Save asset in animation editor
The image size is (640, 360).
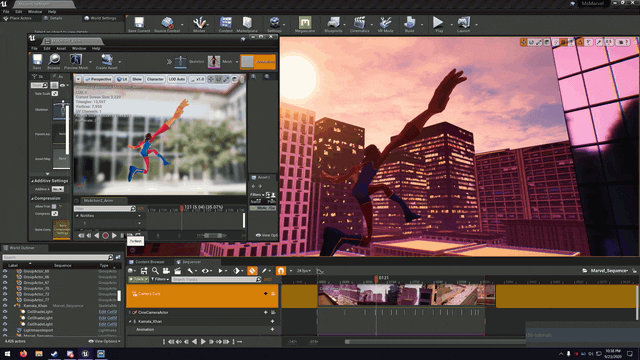37,62
